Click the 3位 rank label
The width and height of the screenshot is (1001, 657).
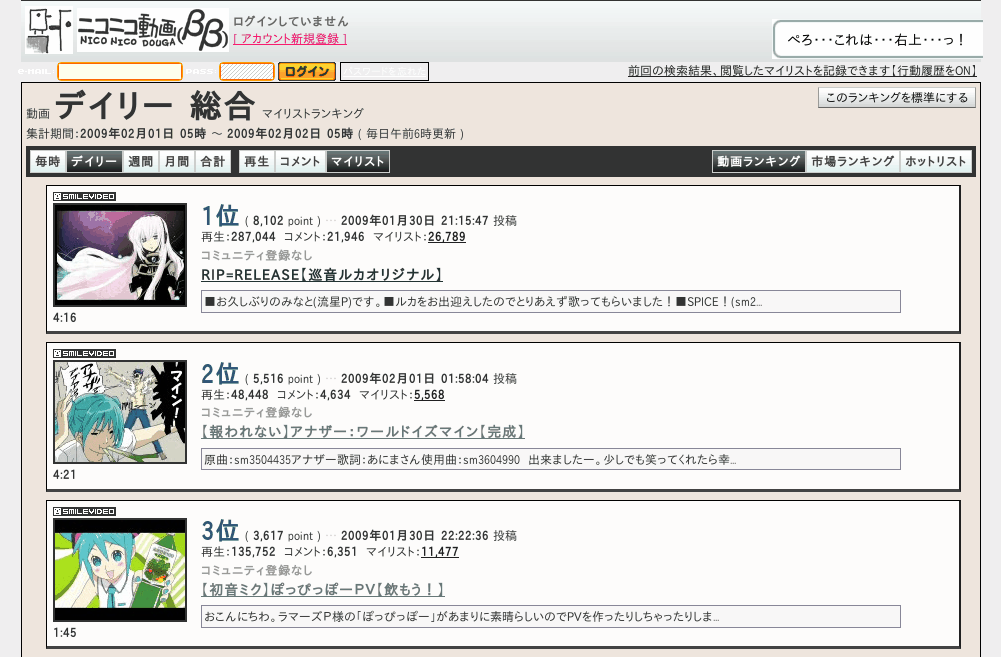coord(220,531)
